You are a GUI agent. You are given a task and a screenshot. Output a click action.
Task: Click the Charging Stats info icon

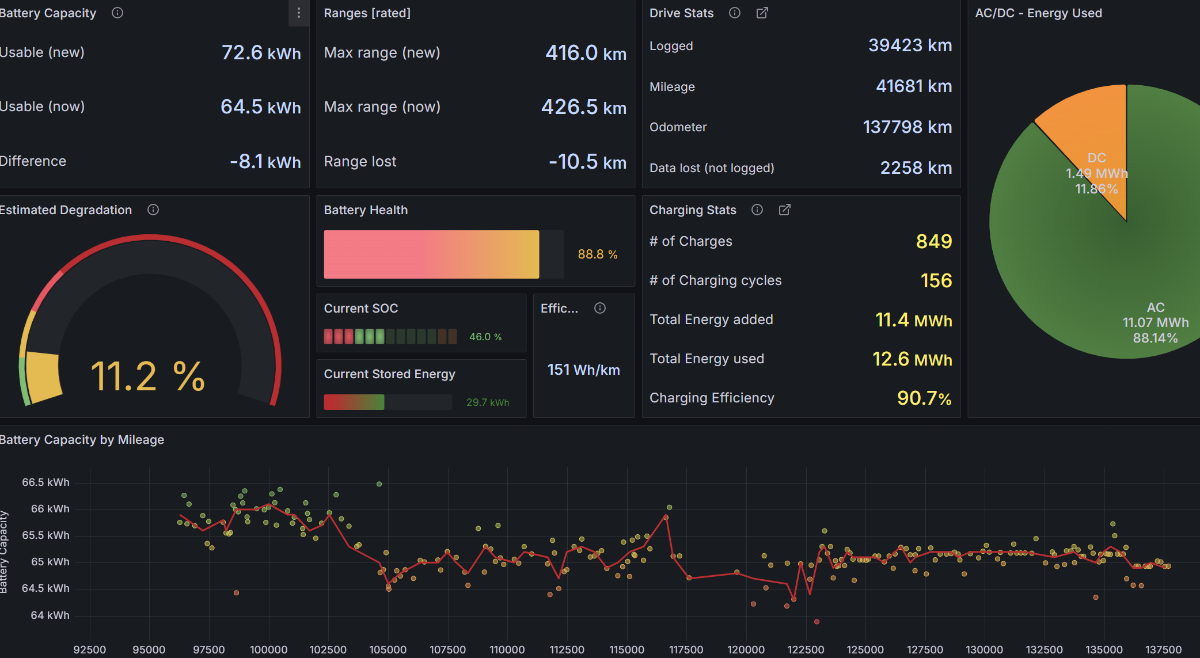coord(757,210)
